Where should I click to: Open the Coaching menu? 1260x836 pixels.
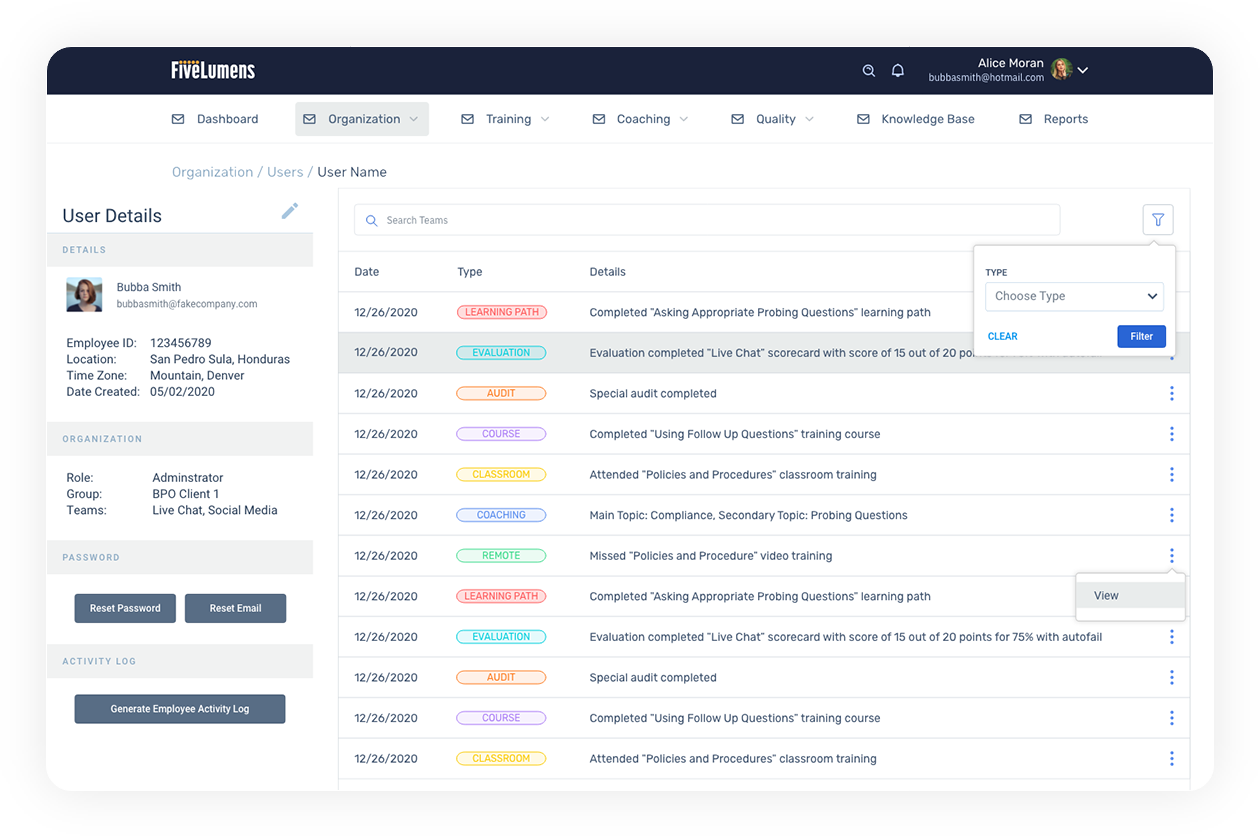click(x=643, y=119)
